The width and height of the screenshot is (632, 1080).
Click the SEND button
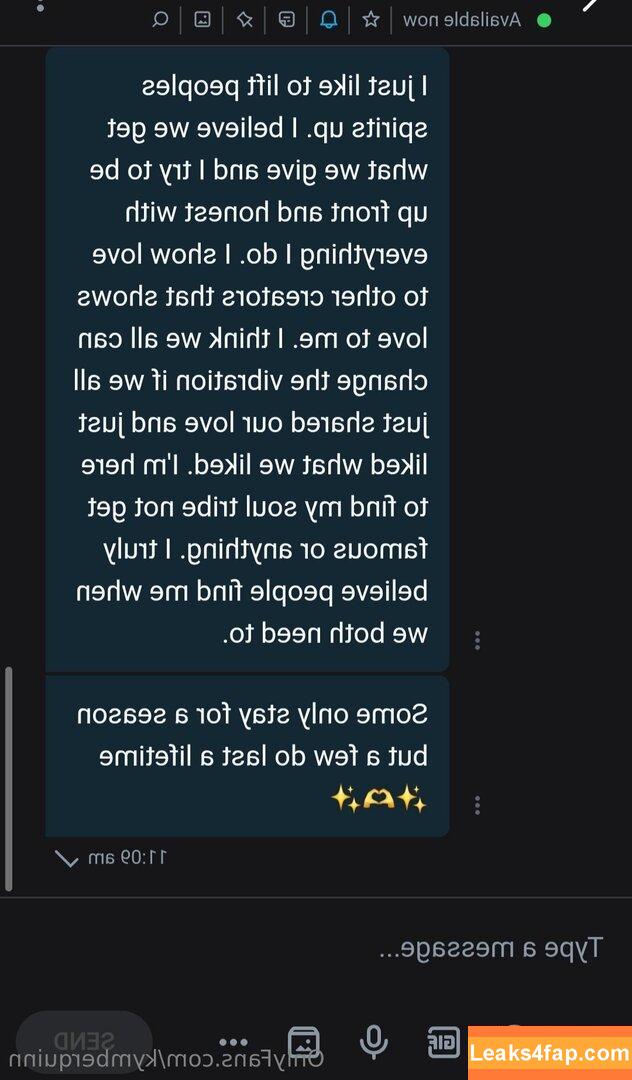click(84, 1040)
